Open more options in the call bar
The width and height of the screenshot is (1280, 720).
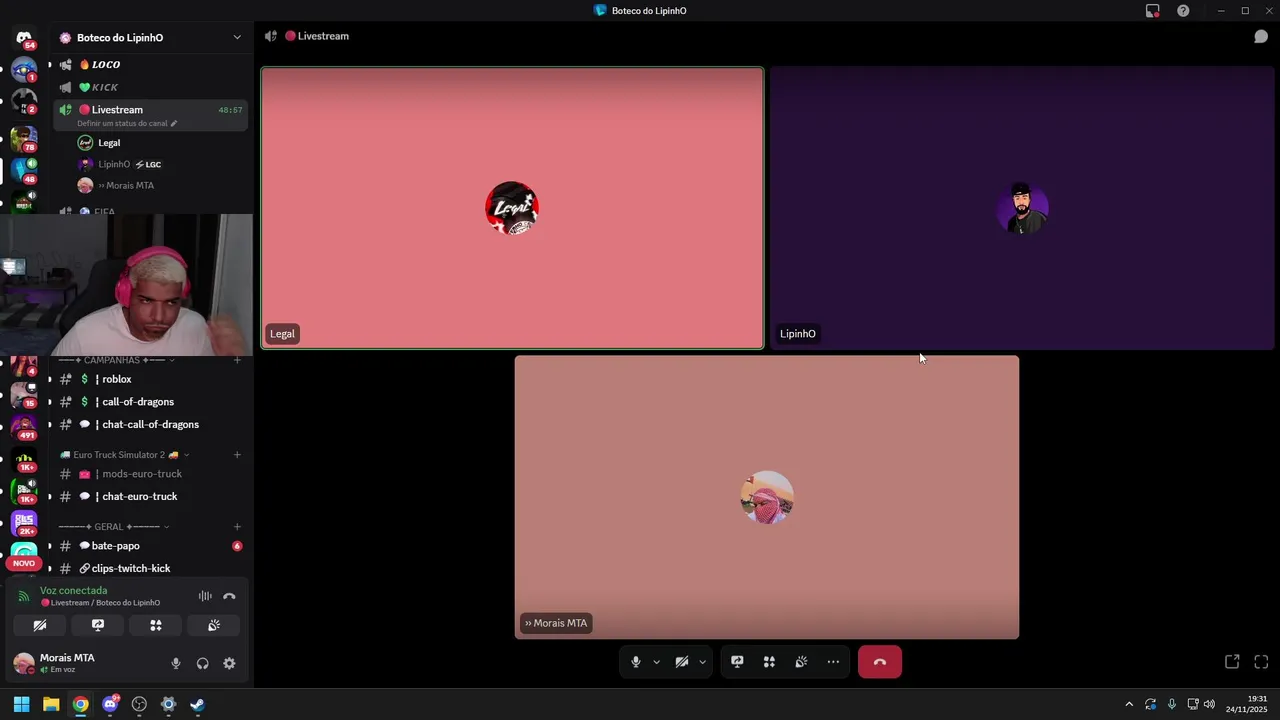(833, 662)
